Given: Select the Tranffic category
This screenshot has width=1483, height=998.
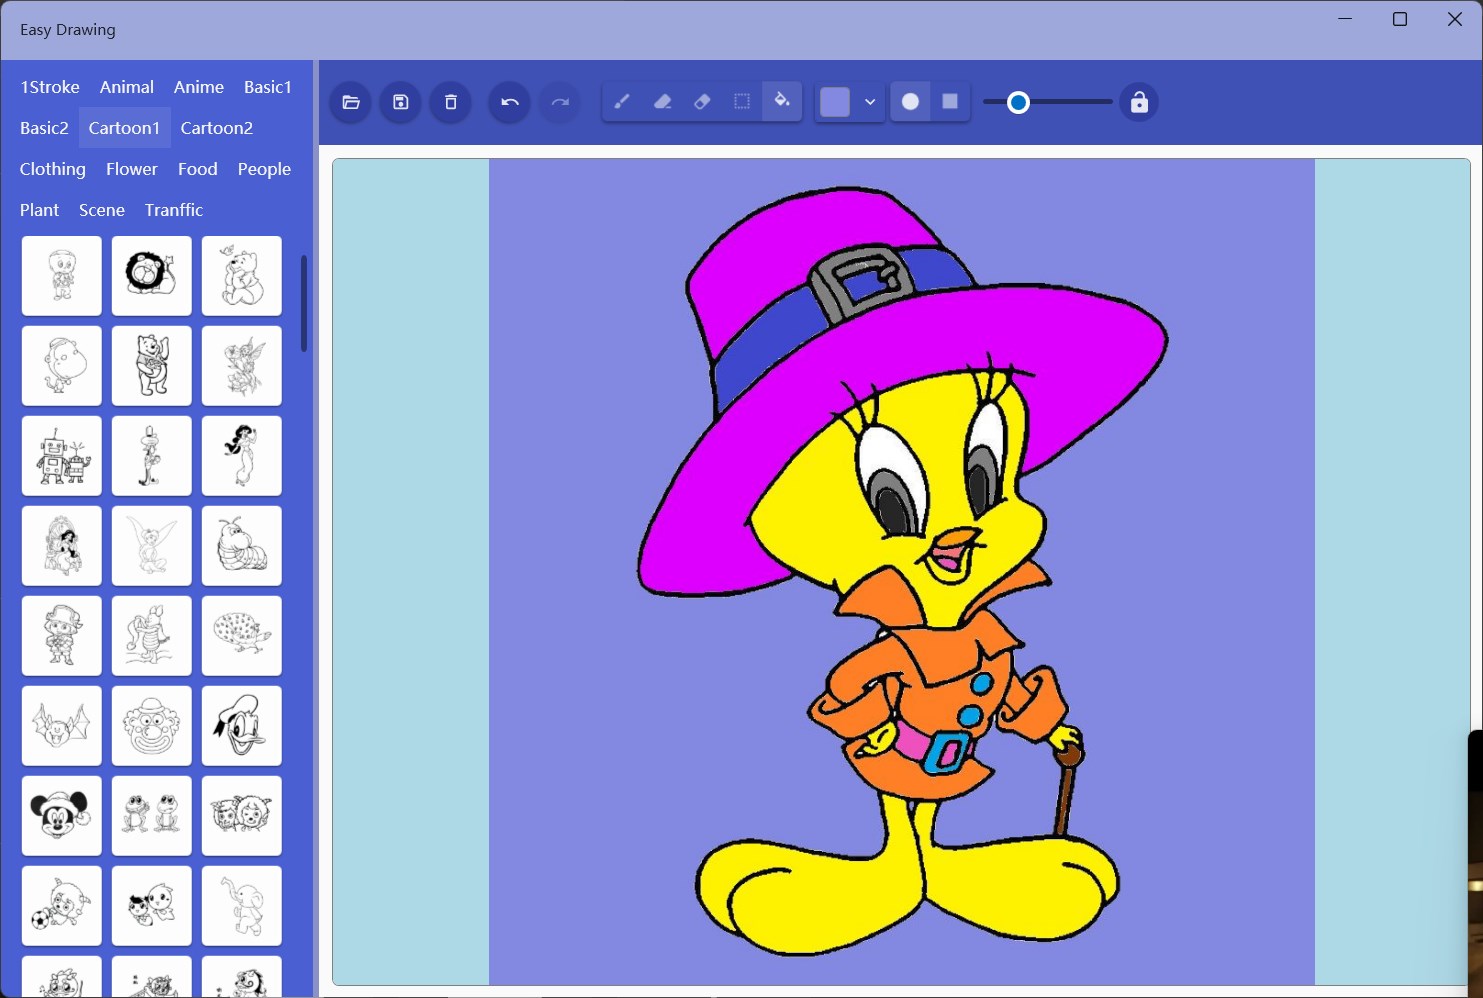Looking at the screenshot, I should pos(173,210).
